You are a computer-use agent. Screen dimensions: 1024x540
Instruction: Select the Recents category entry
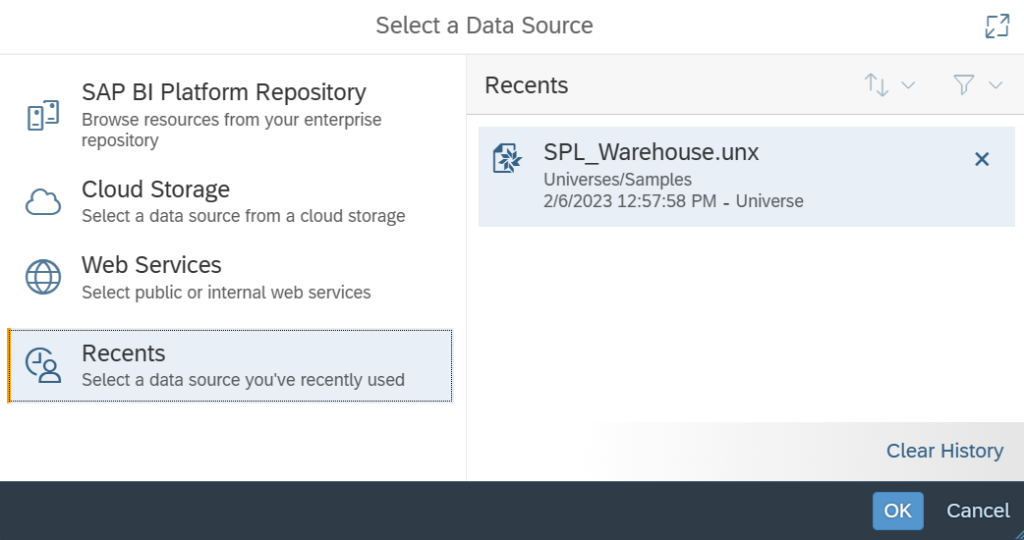pos(230,366)
